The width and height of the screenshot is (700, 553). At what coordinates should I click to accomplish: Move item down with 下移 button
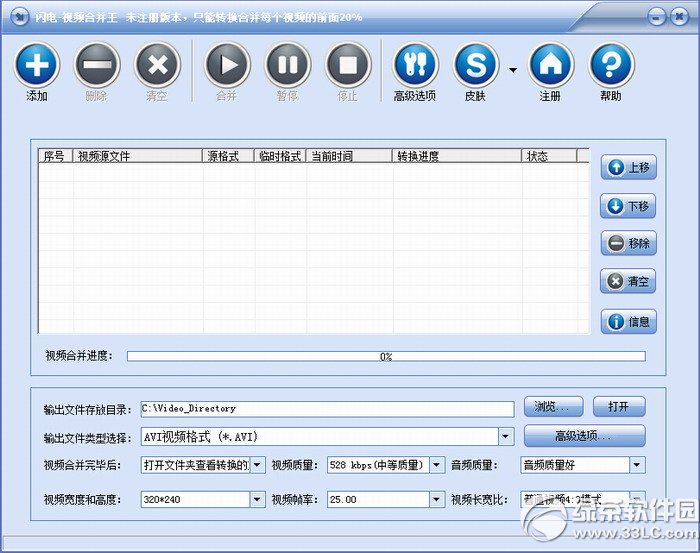[x=628, y=206]
